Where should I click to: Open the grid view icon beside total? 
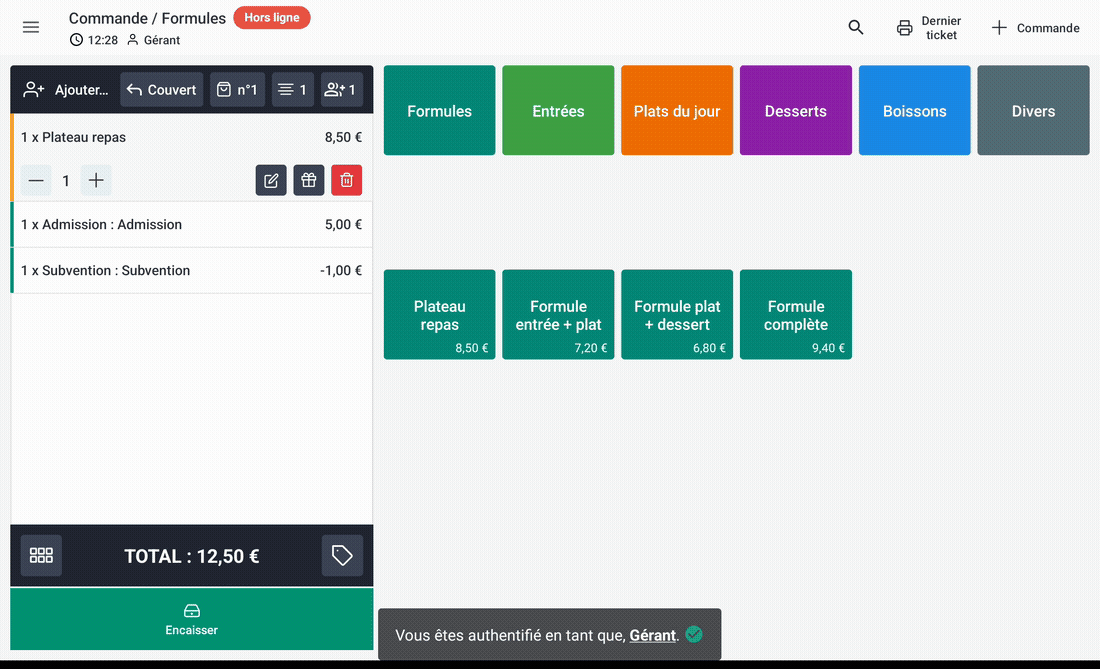[41, 555]
